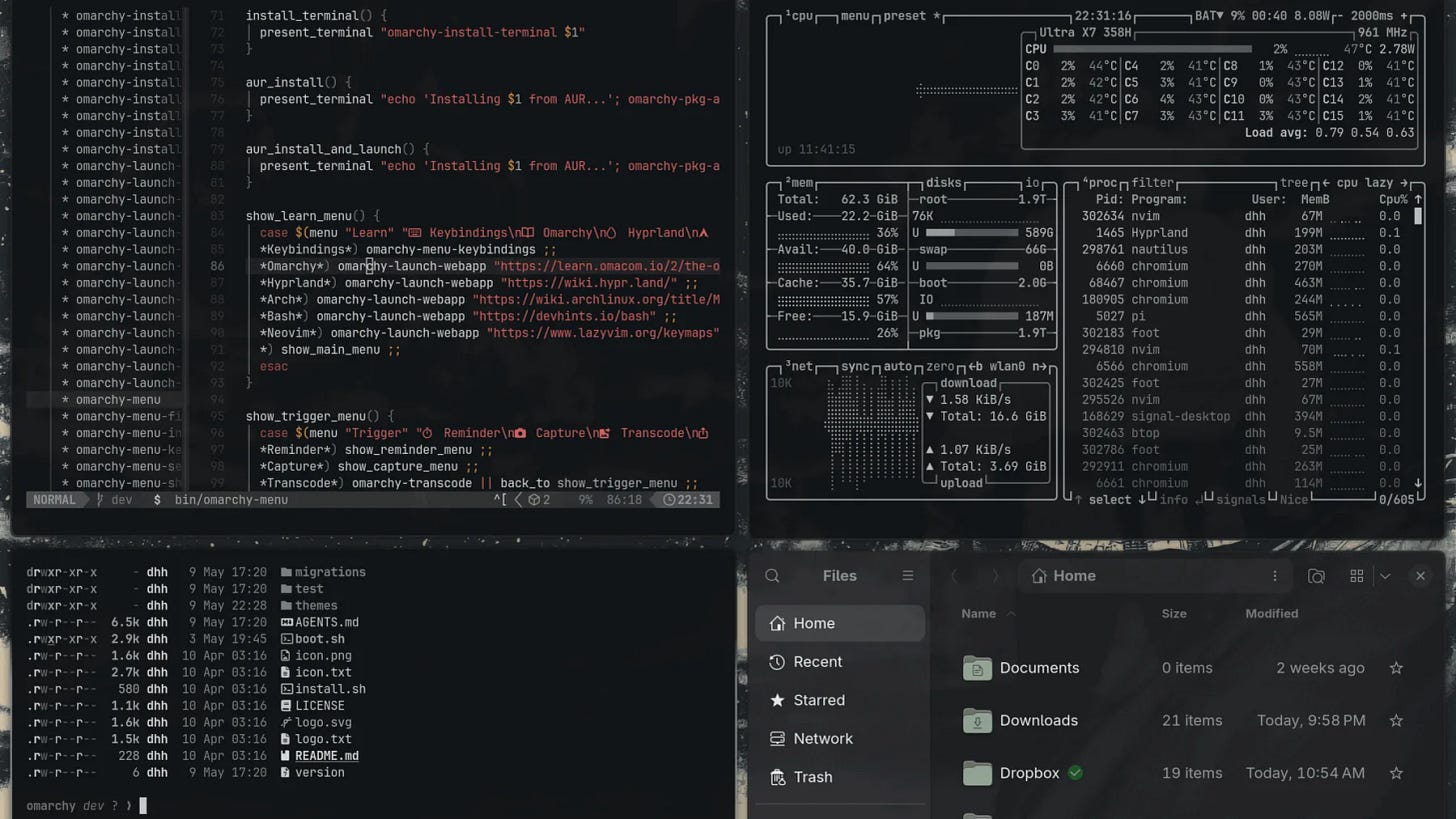Sort files by the Name column
The height and width of the screenshot is (819, 1456).
click(978, 614)
